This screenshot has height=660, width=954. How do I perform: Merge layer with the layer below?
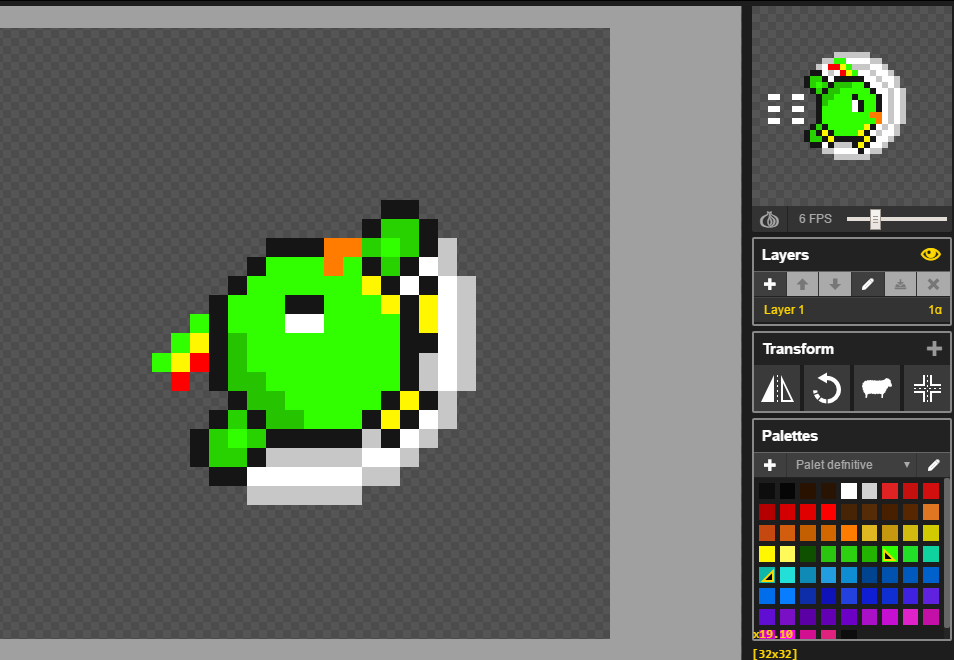point(900,284)
